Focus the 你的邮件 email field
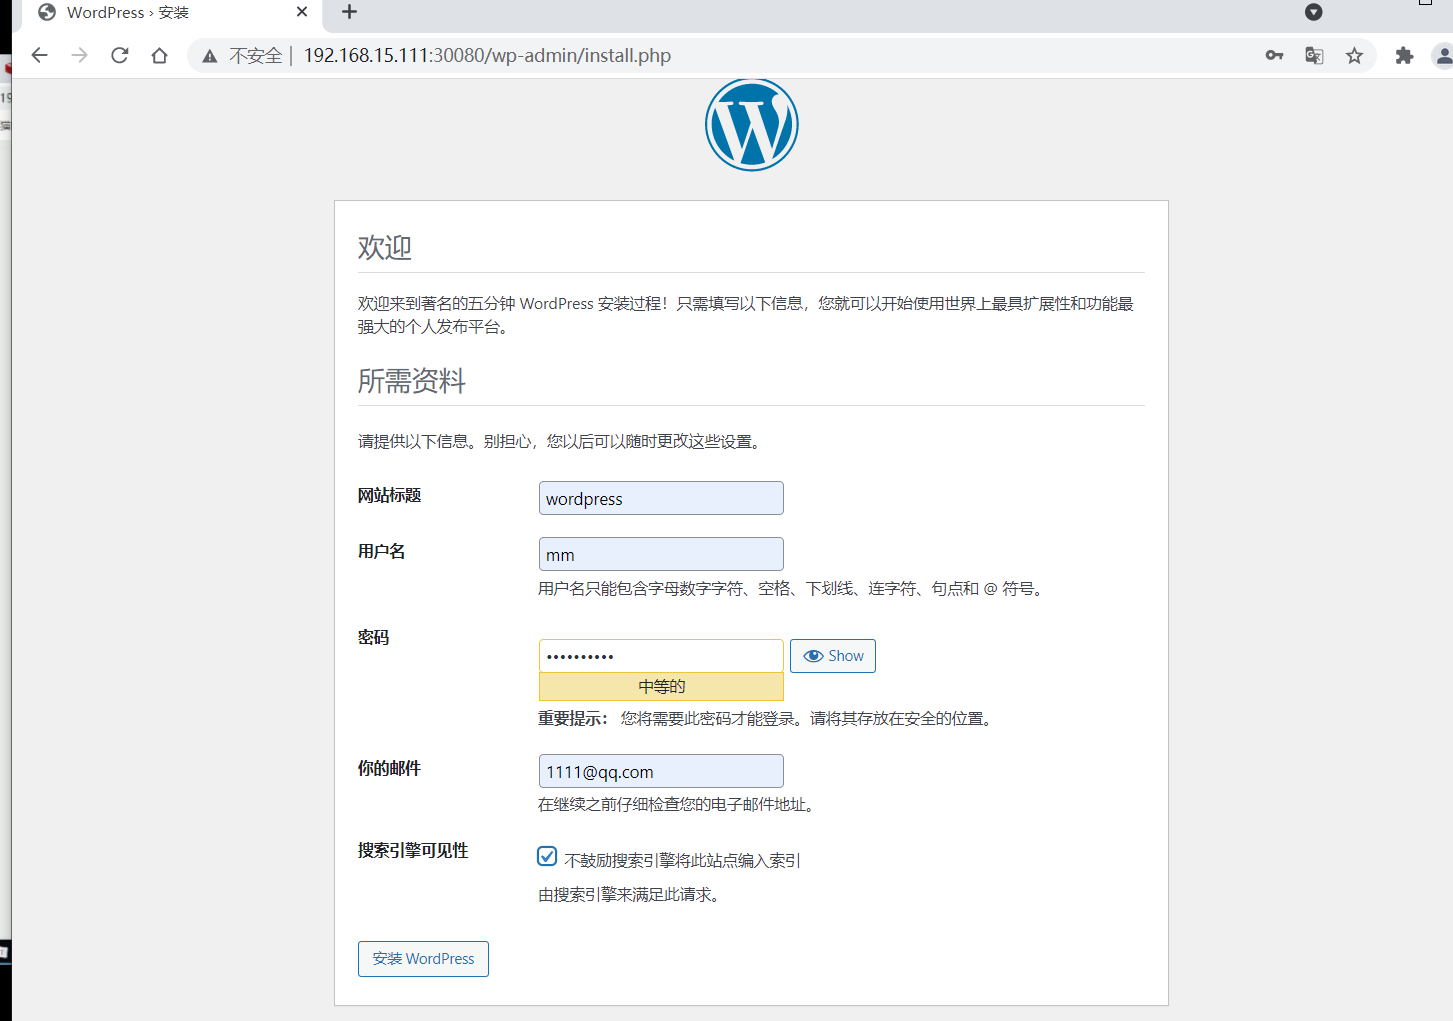 point(661,771)
